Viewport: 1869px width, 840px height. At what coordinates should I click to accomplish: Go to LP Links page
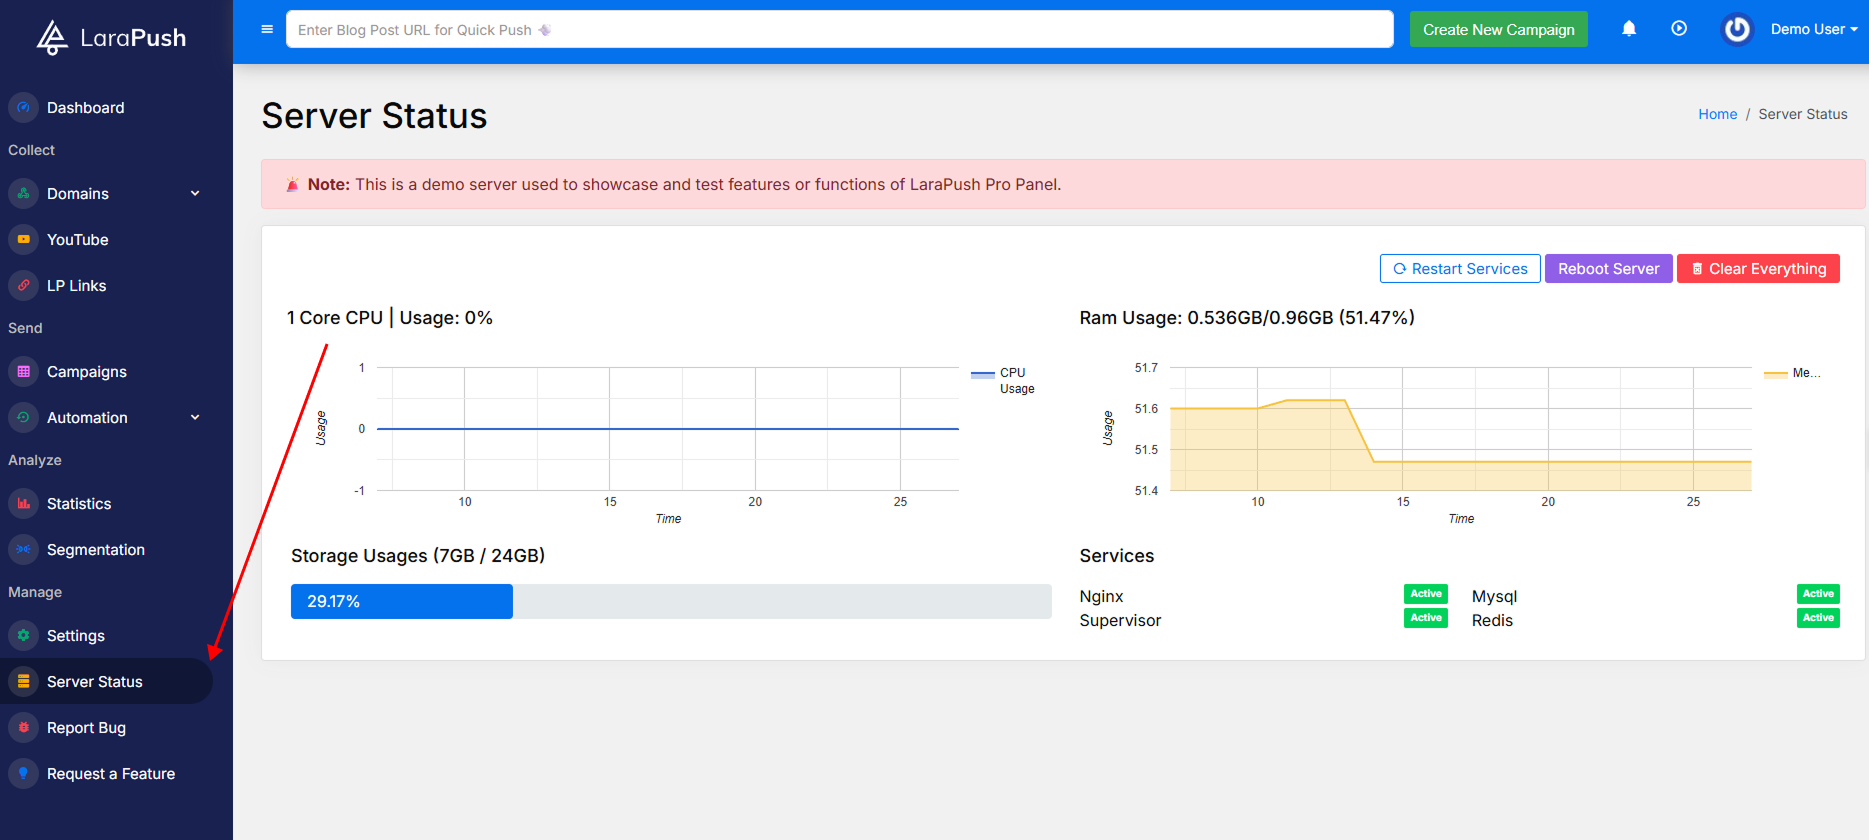pyautogui.click(x=106, y=285)
